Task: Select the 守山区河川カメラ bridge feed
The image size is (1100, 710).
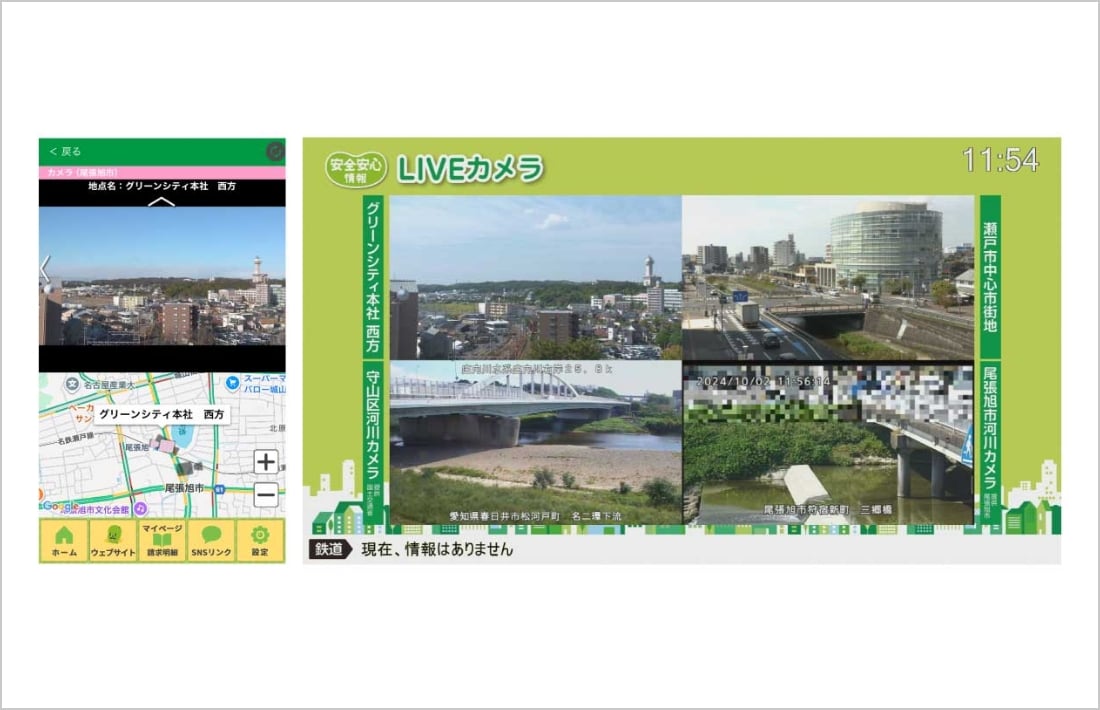Action: coord(535,443)
